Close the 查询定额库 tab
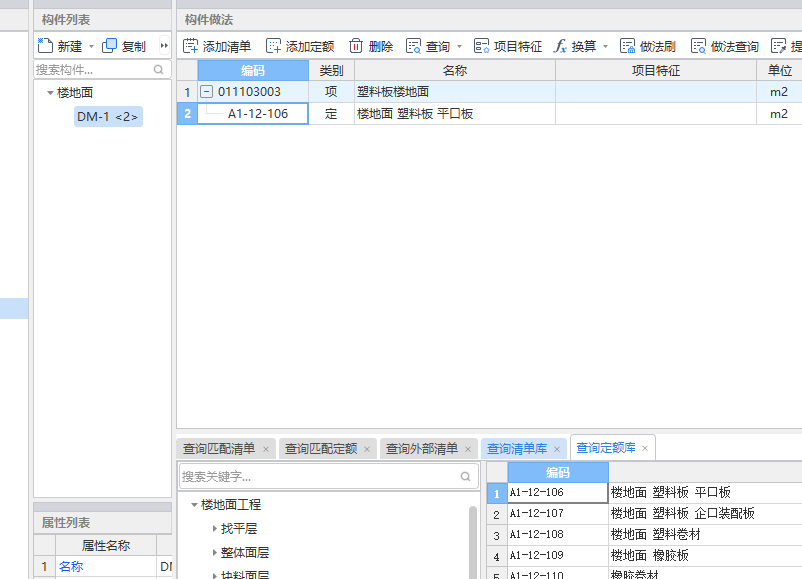 (645, 448)
